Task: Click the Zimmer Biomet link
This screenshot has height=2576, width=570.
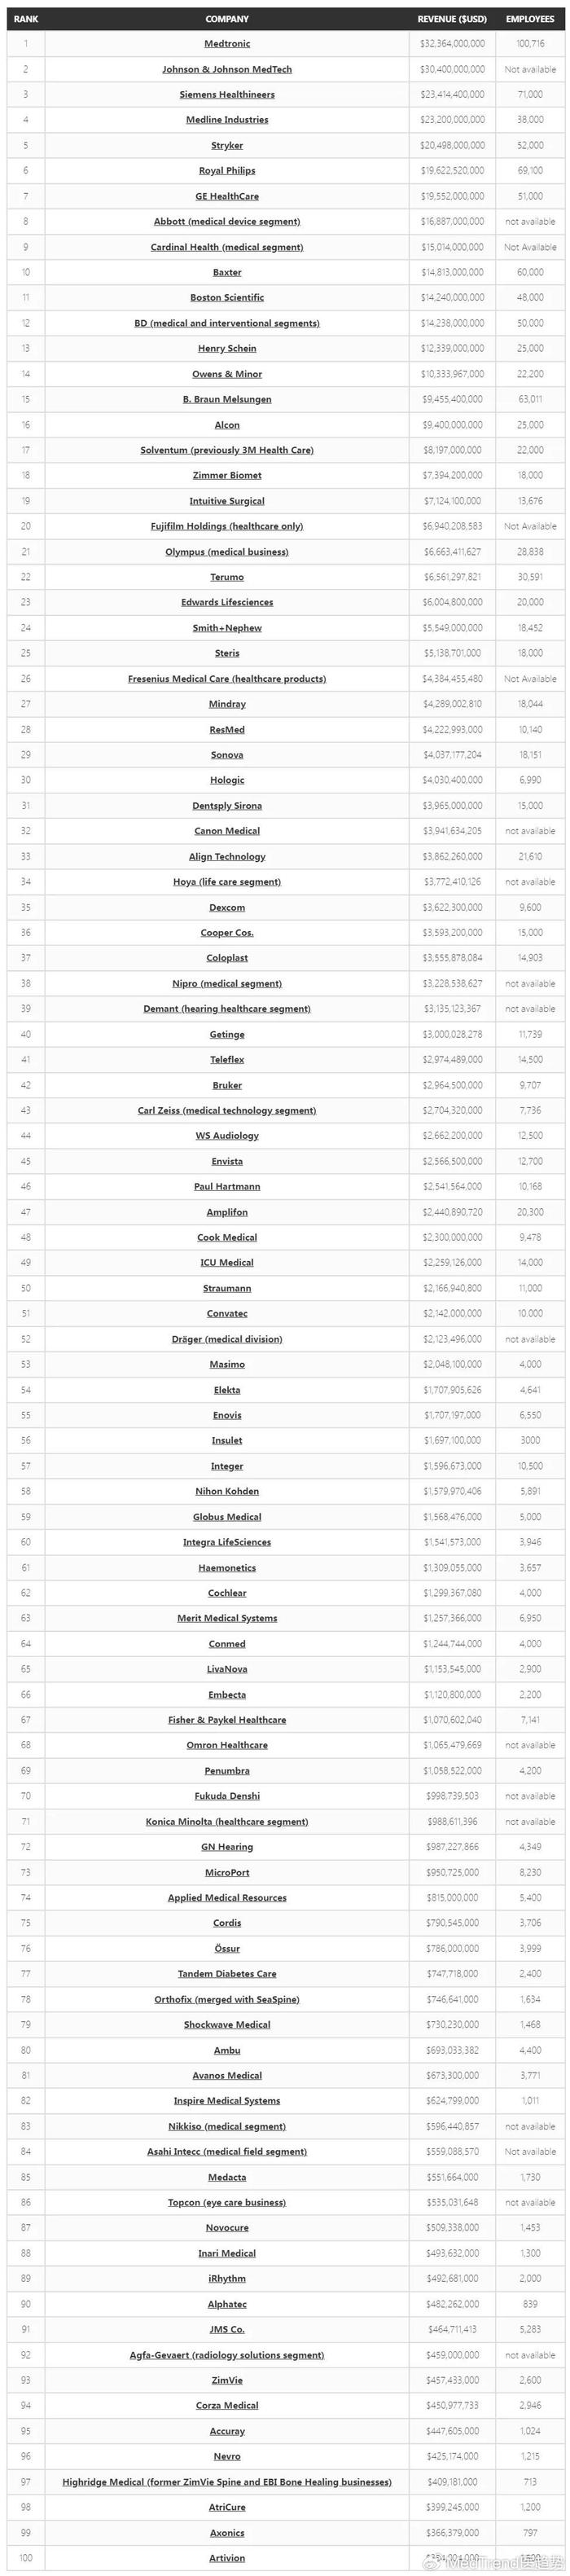Action: (x=227, y=476)
